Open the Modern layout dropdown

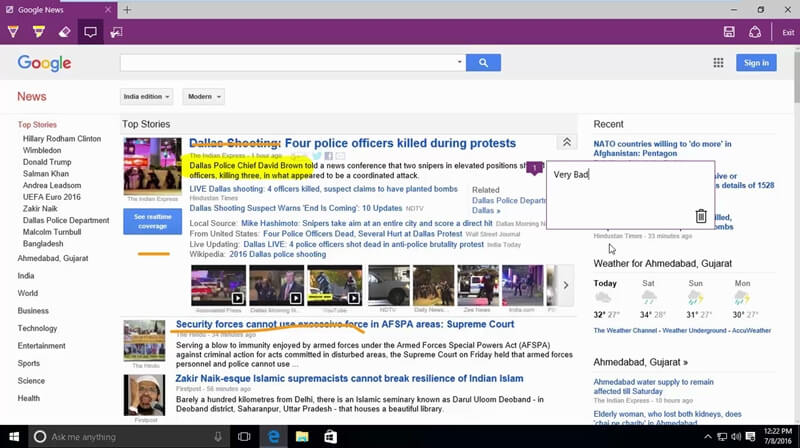[x=203, y=97]
